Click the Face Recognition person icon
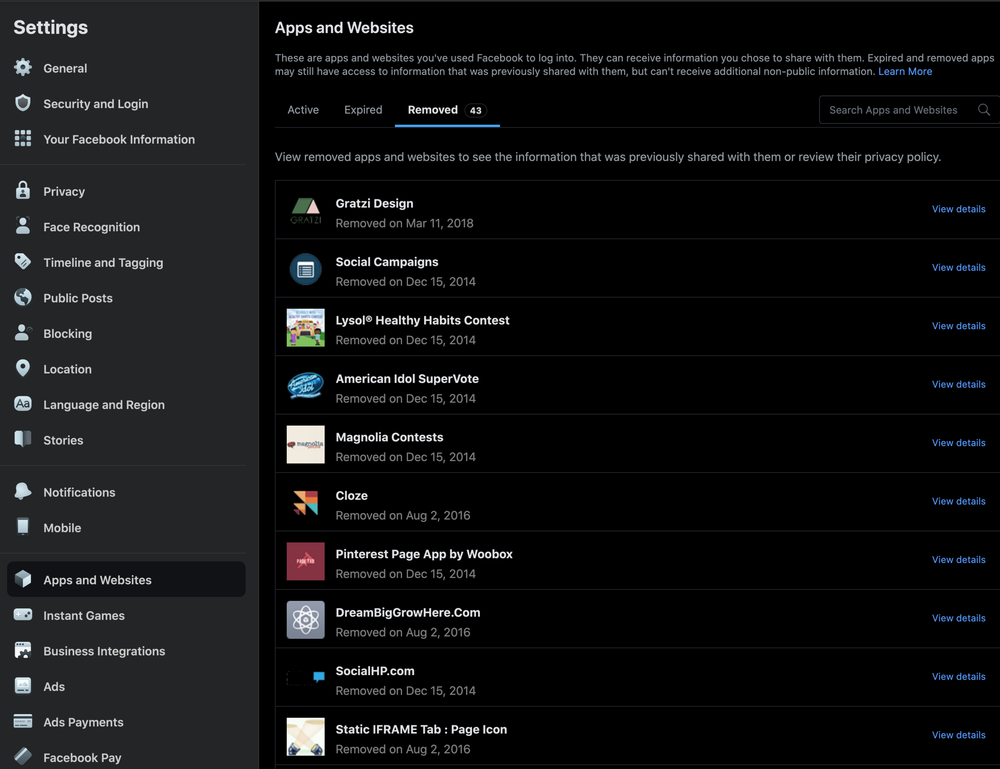This screenshot has width=1000, height=769. pos(23,226)
